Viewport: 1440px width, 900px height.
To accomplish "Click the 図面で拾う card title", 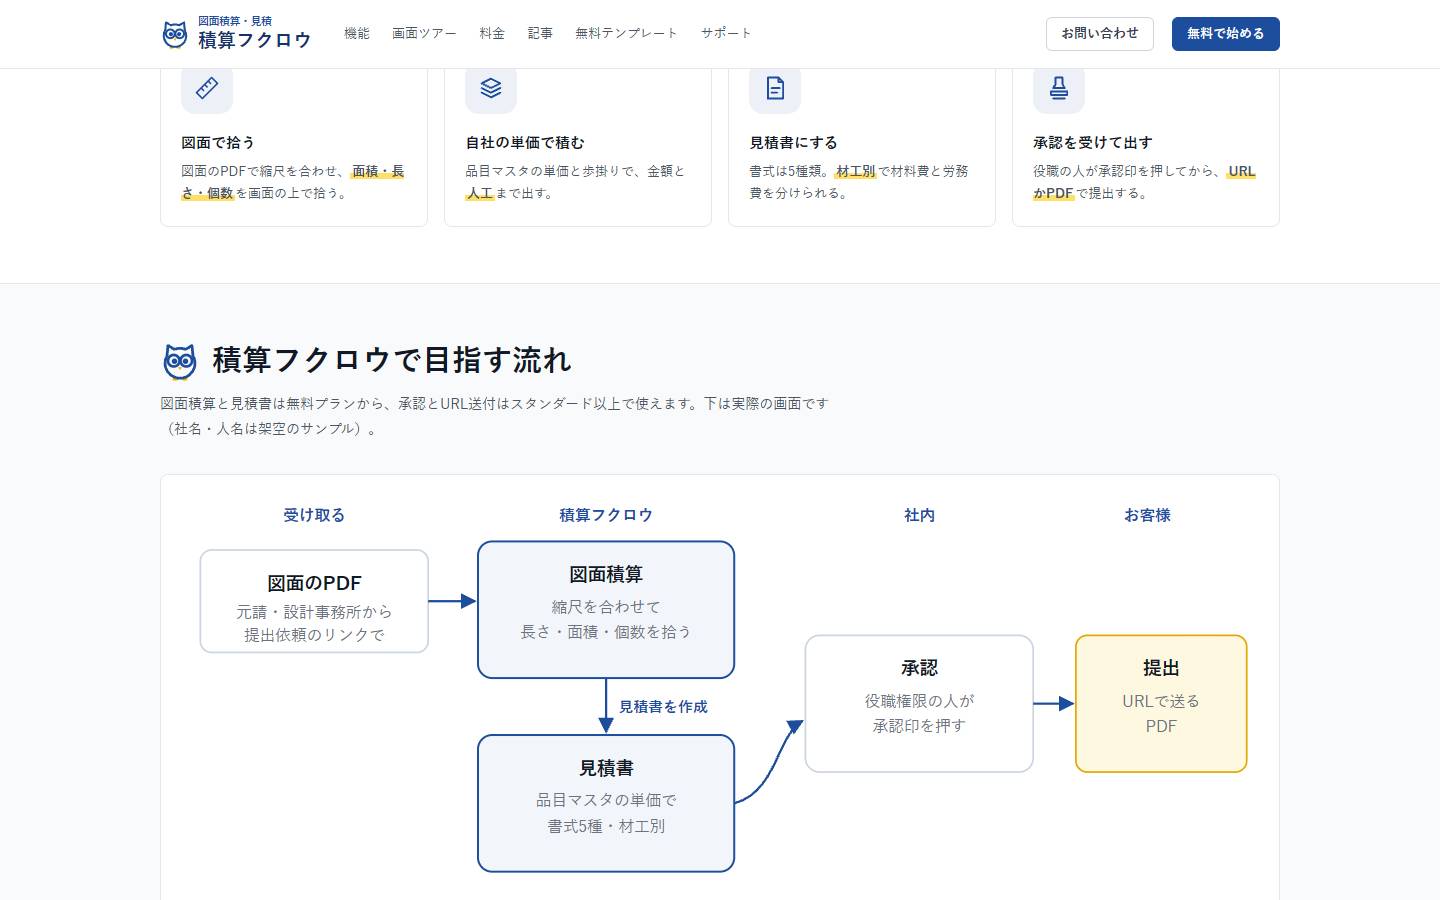I will tap(218, 142).
